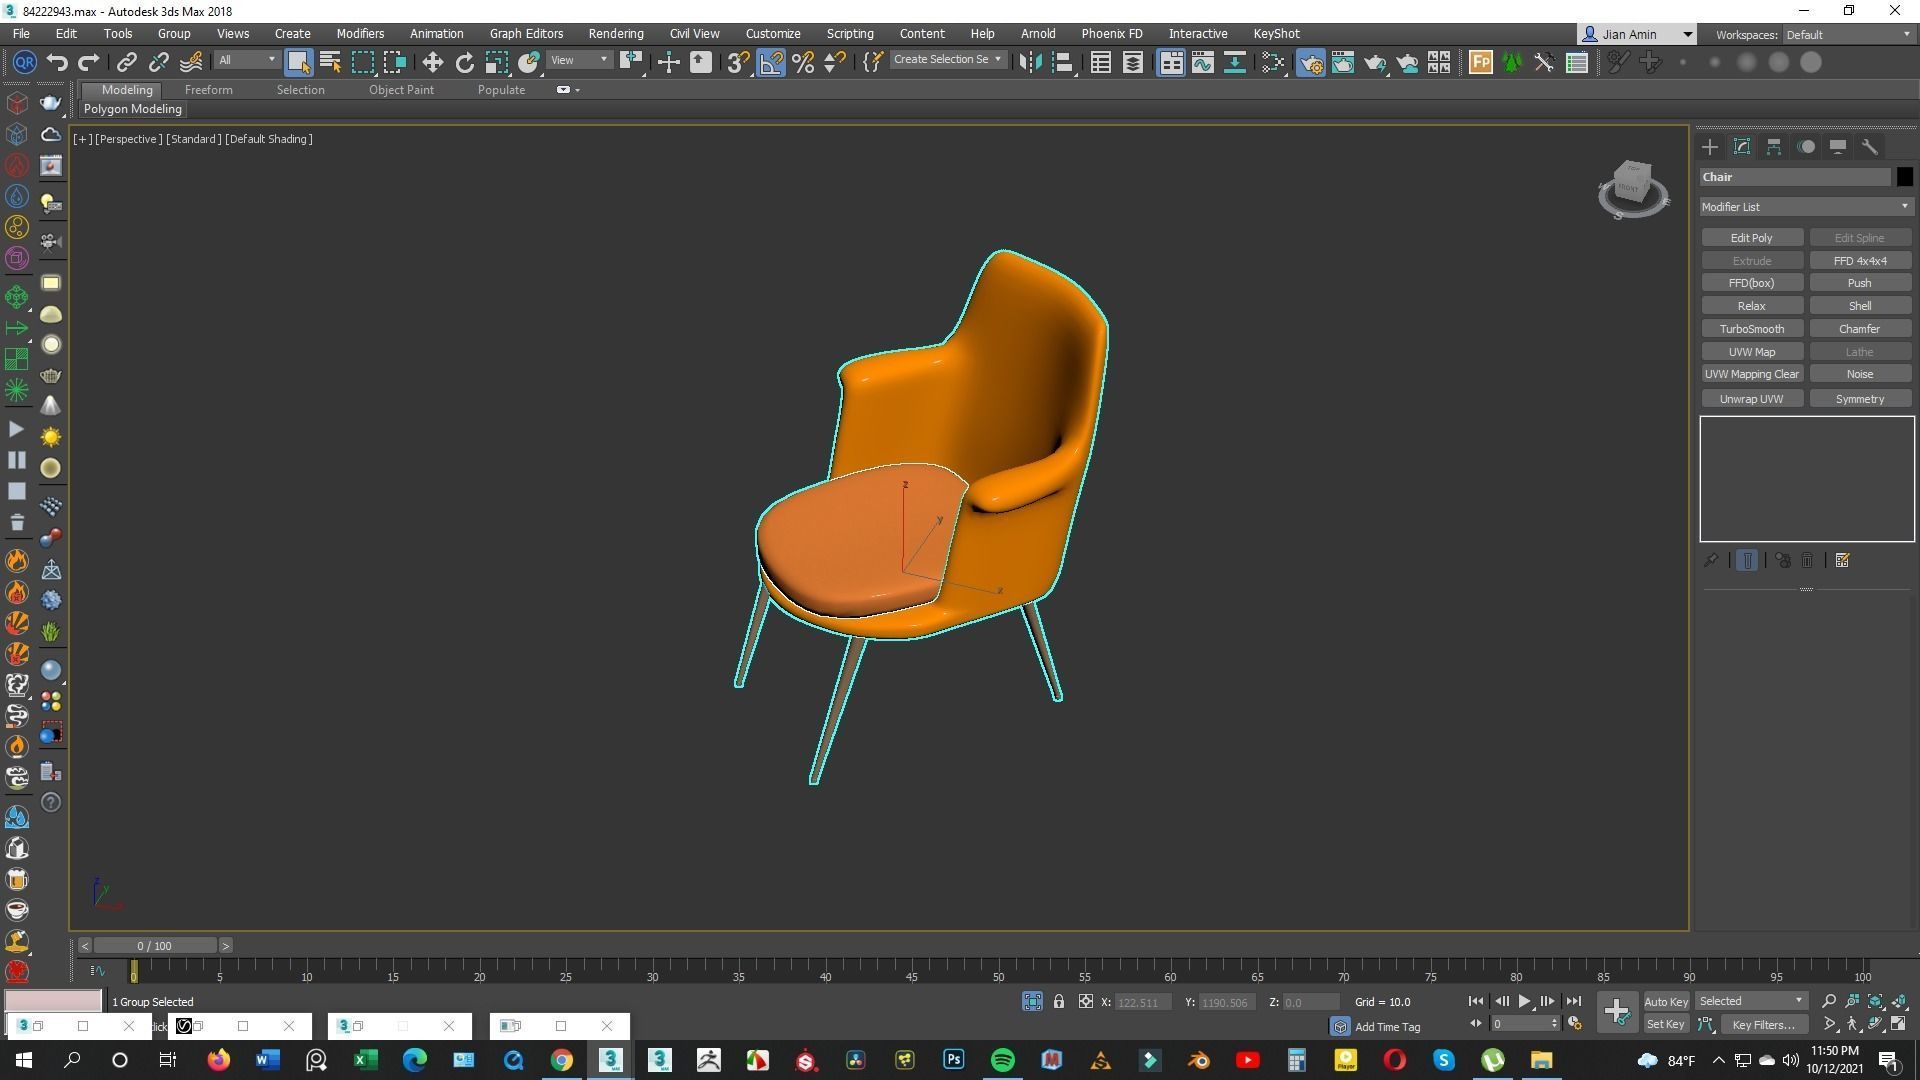Open the ribbon options arrow dropdown

coord(568,90)
